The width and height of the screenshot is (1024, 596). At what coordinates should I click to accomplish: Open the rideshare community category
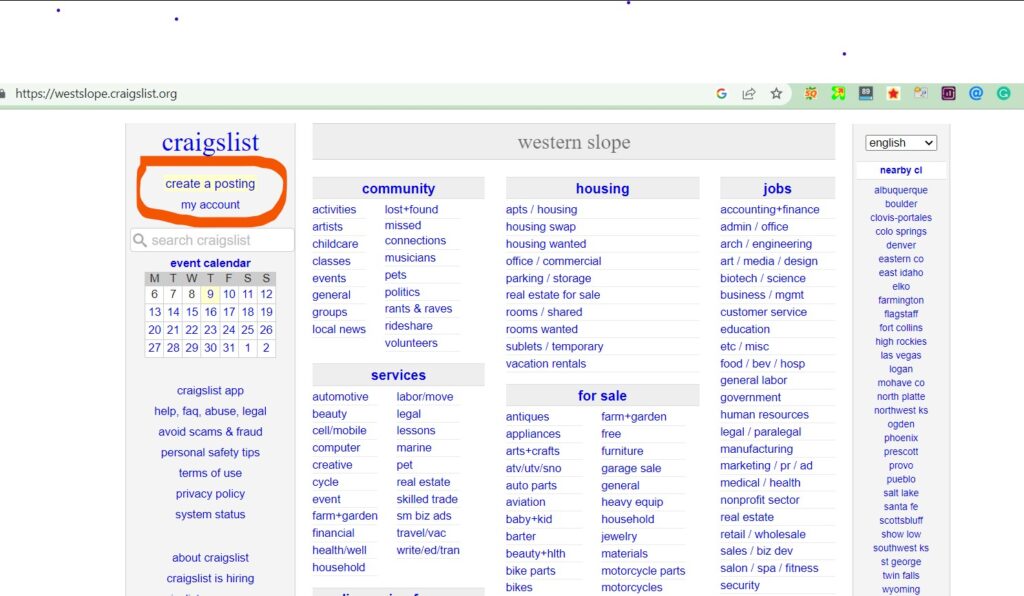coord(409,326)
